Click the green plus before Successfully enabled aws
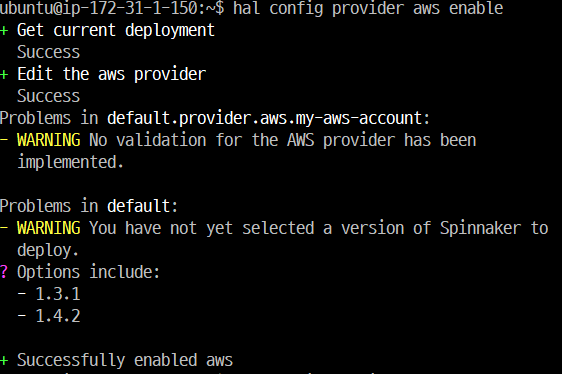Image resolution: width=562 pixels, height=374 pixels. click(x=4, y=361)
